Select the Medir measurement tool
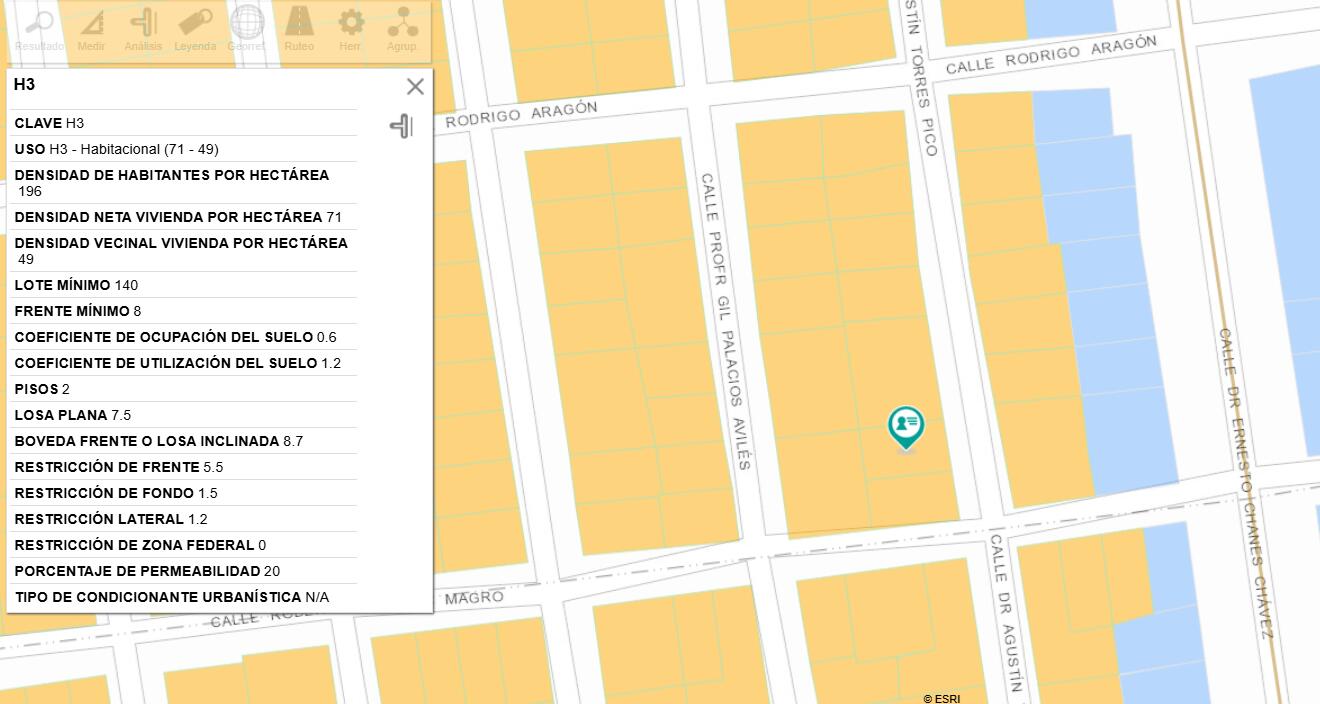The height and width of the screenshot is (704, 1320). [91, 30]
